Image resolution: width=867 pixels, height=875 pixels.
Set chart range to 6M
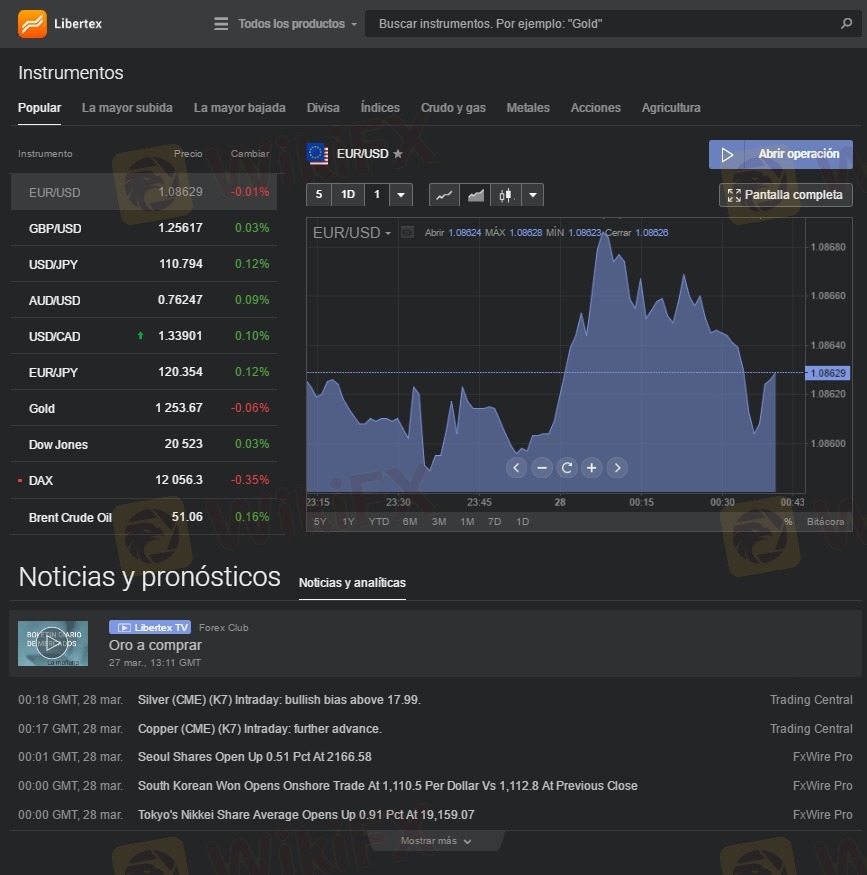(410, 522)
